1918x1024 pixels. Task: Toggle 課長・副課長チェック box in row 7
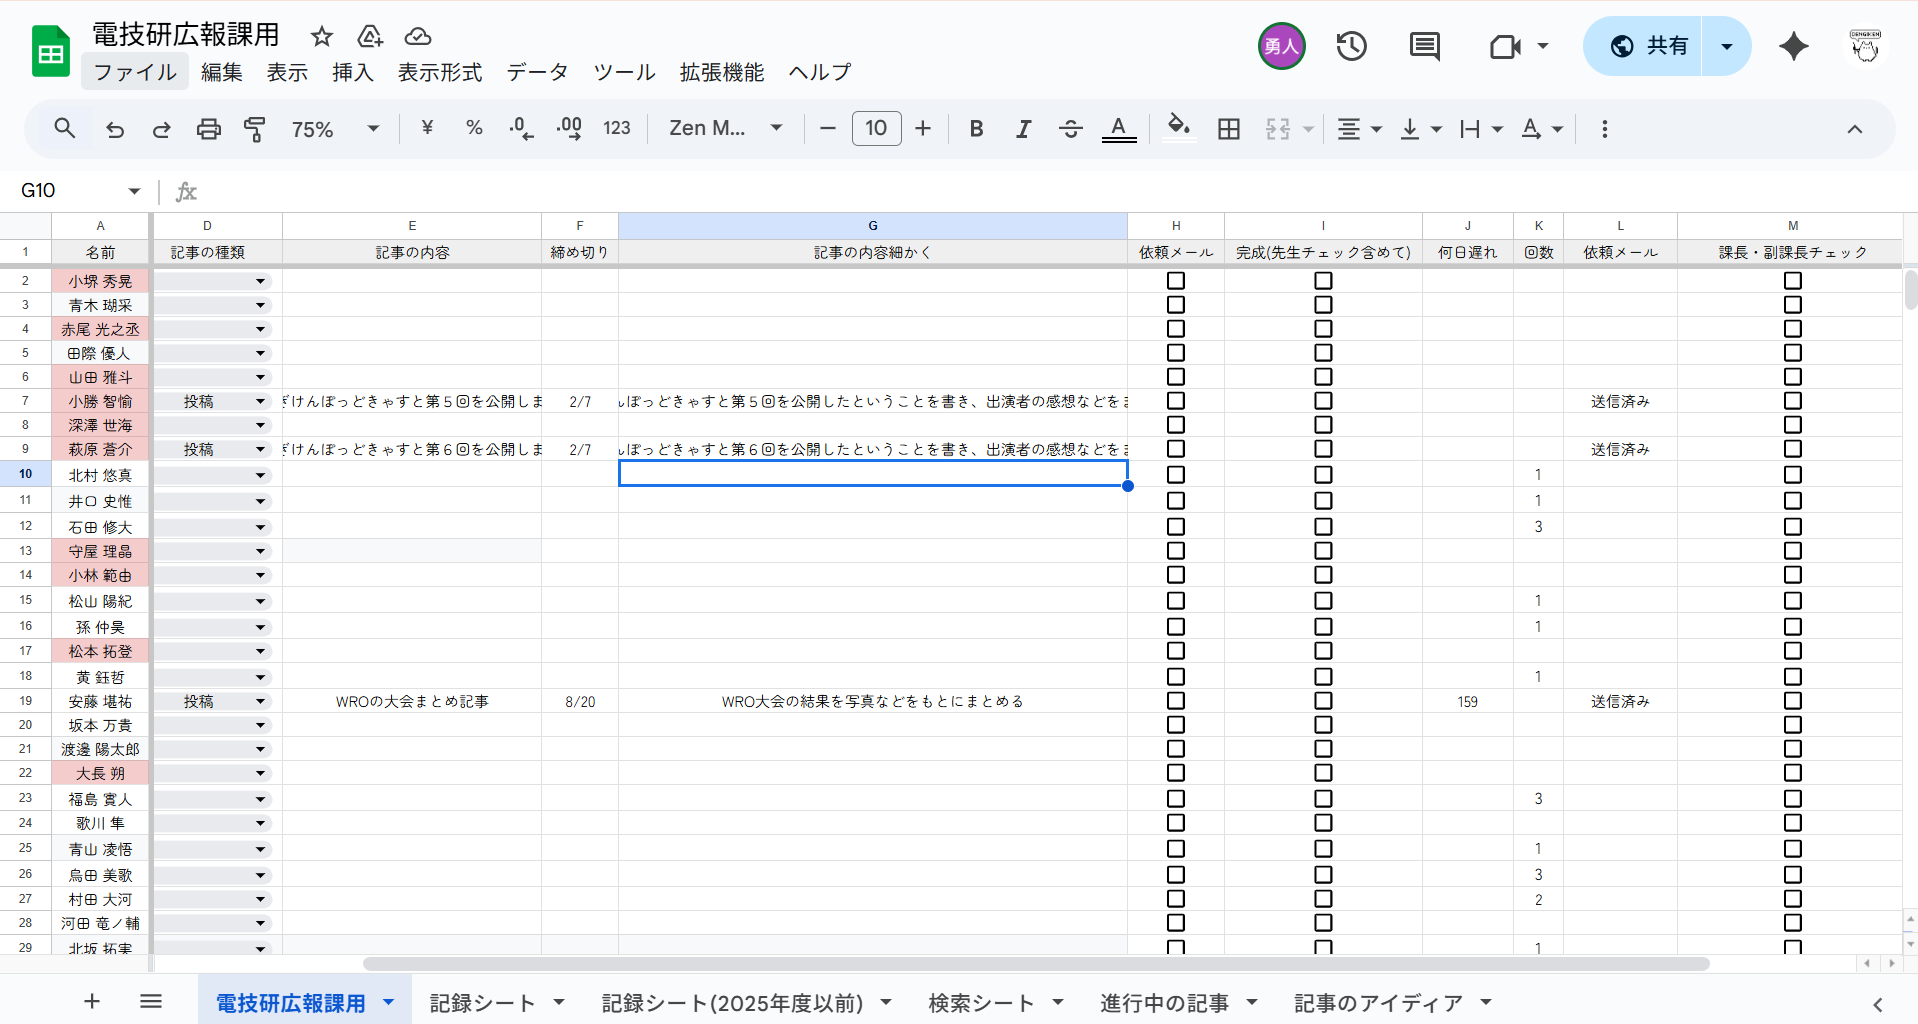click(1792, 401)
